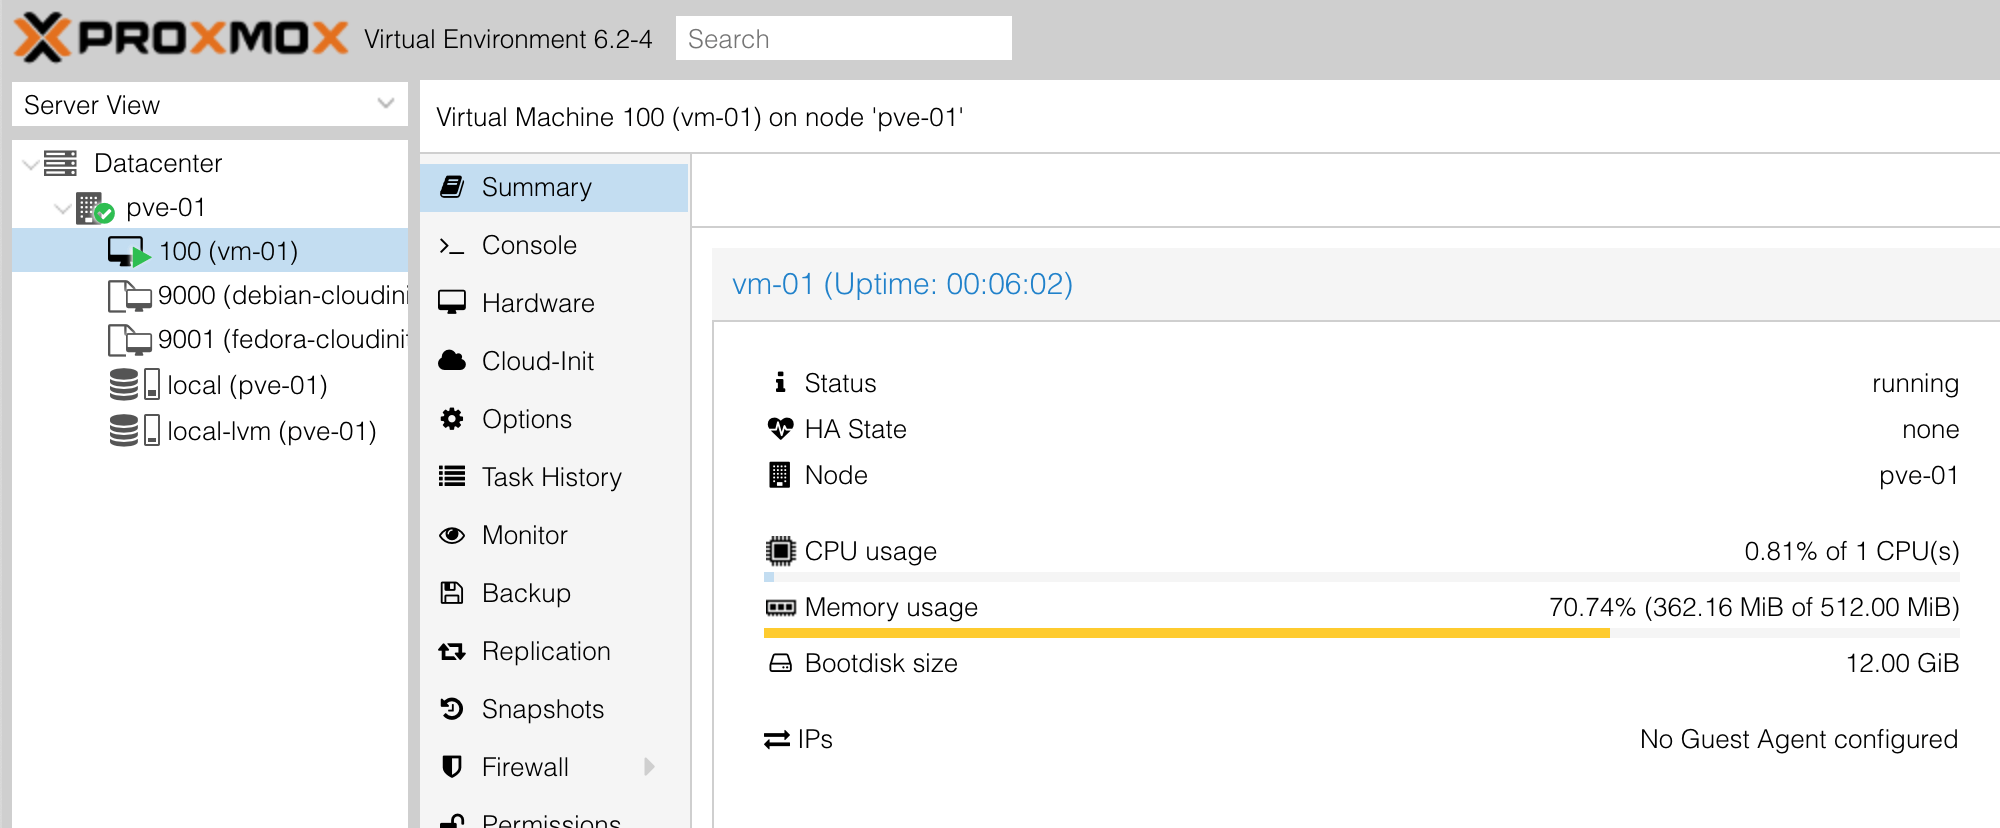This screenshot has width=2000, height=828.
Task: Click the Task History list icon
Action: coord(452,477)
